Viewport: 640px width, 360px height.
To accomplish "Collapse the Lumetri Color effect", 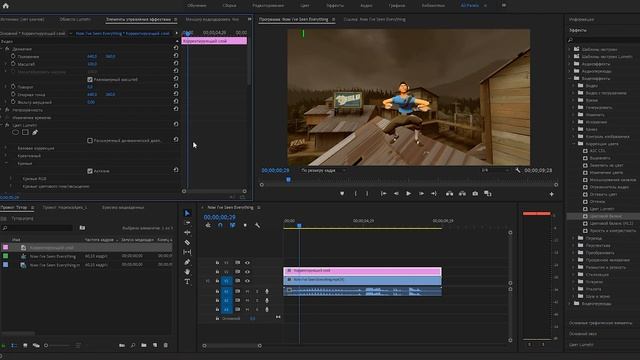I will click(x=2, y=125).
